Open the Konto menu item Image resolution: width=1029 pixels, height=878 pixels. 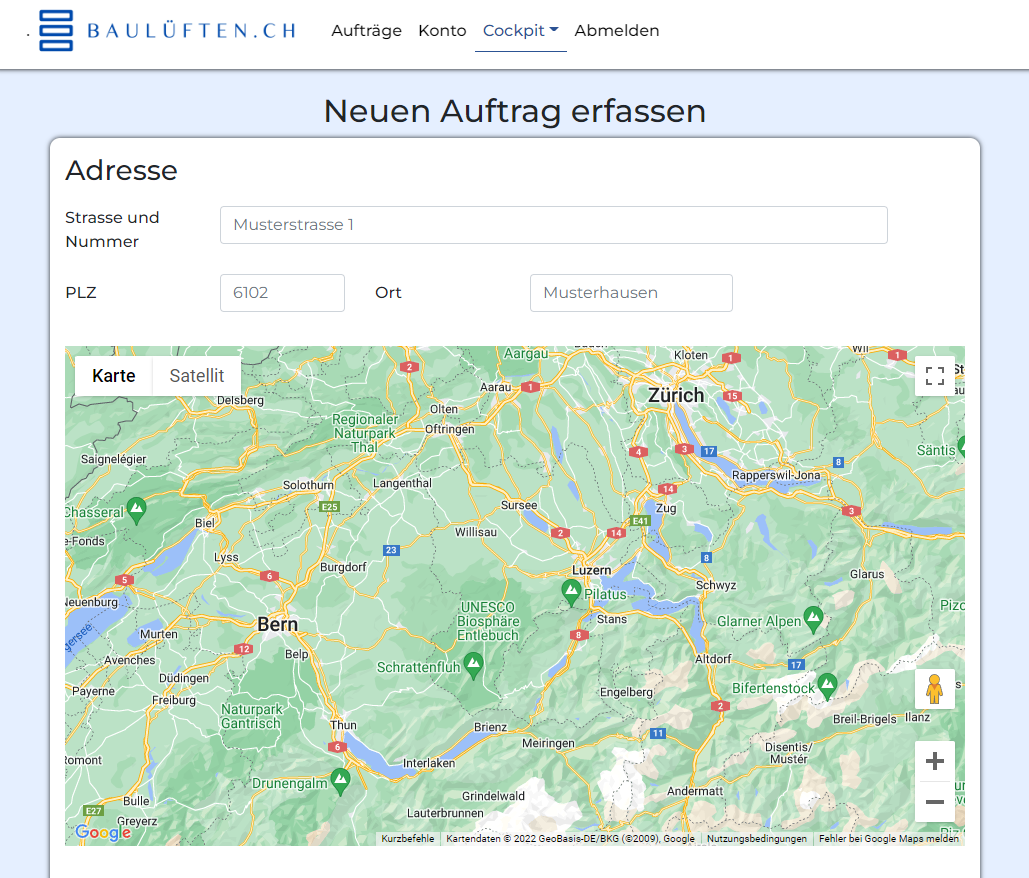pos(442,30)
